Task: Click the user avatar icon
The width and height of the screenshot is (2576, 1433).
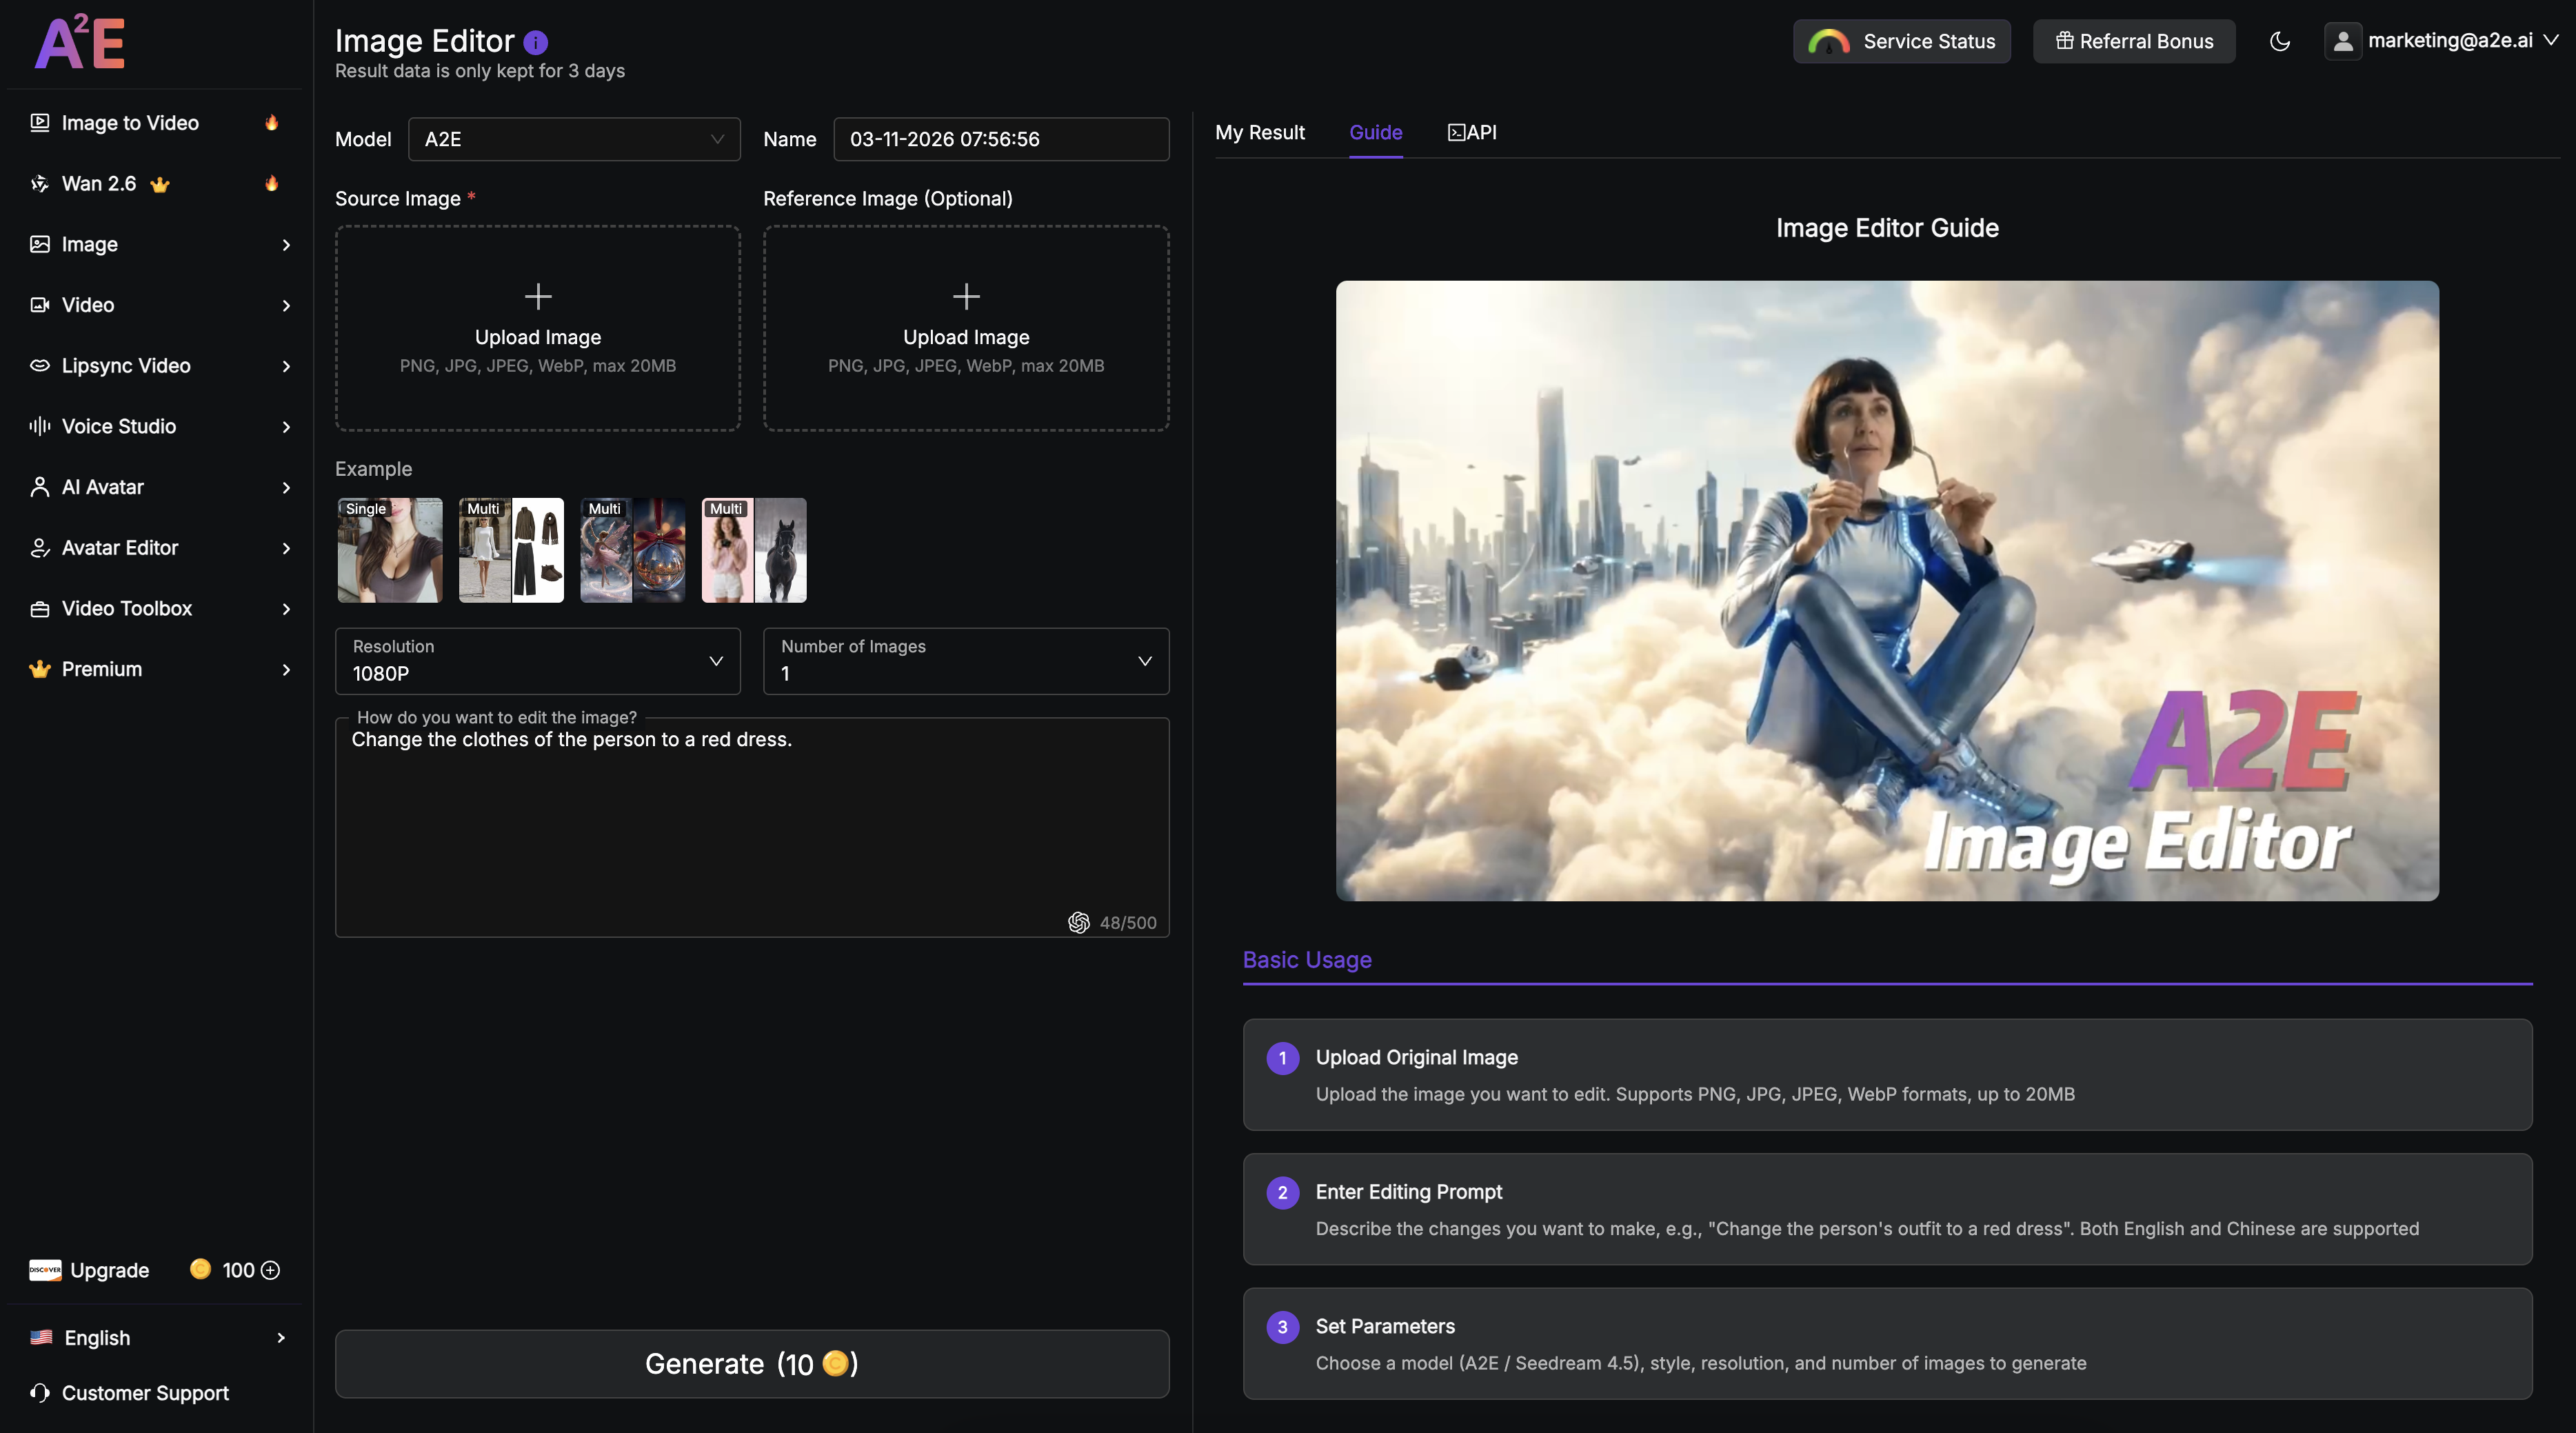Action: 2342,41
